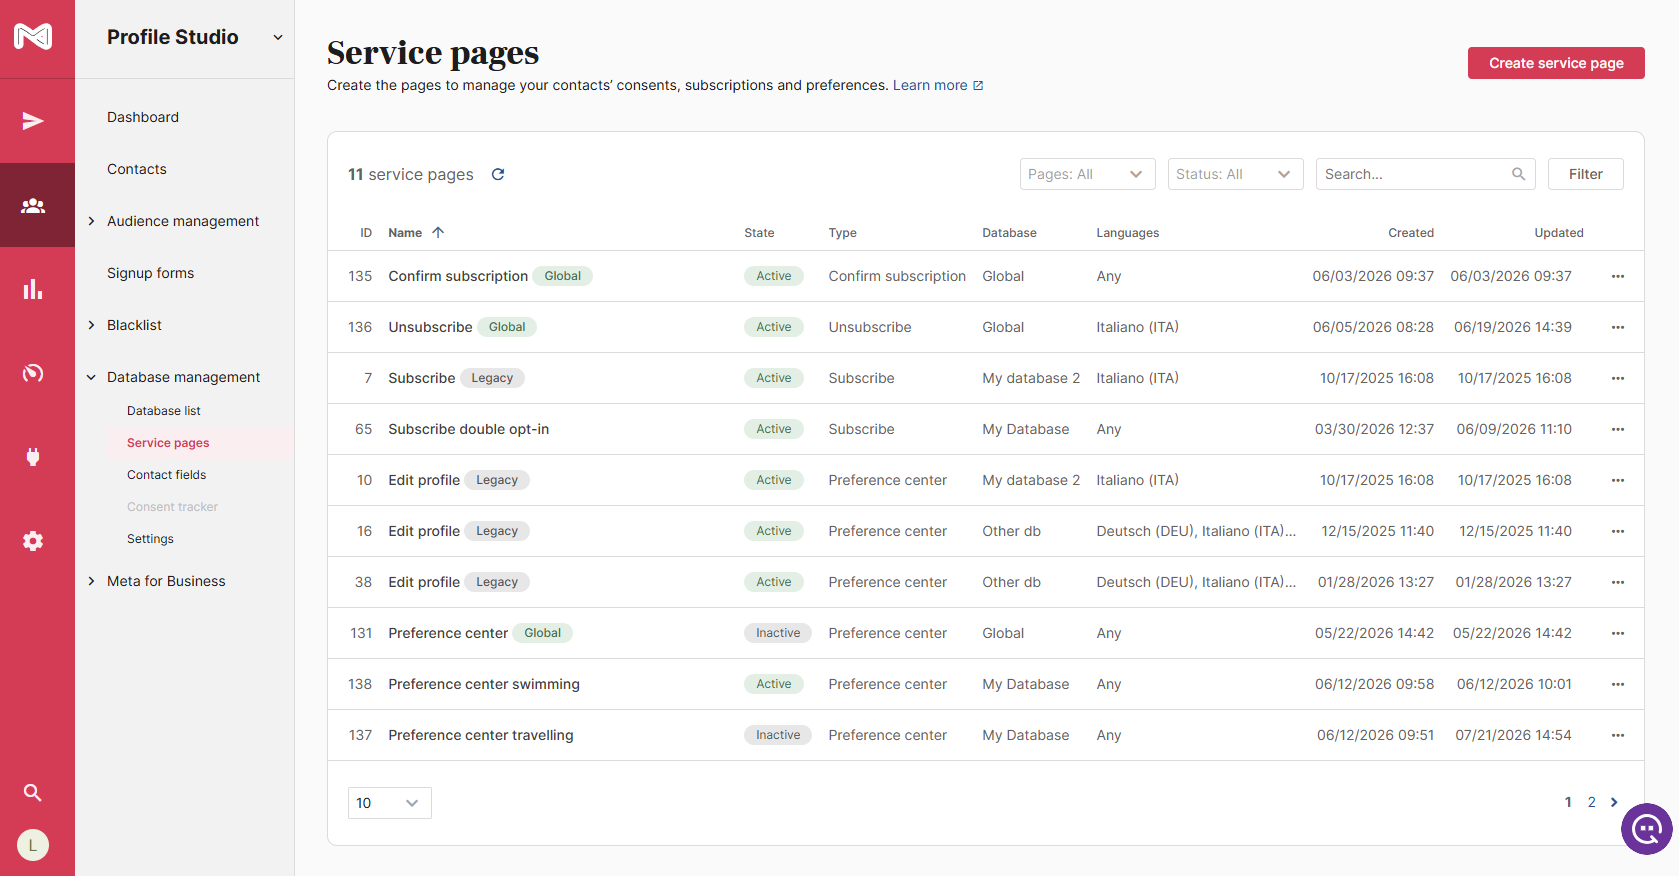Open actions menu for Unsubscribe row
1679x876 pixels.
[1618, 327]
